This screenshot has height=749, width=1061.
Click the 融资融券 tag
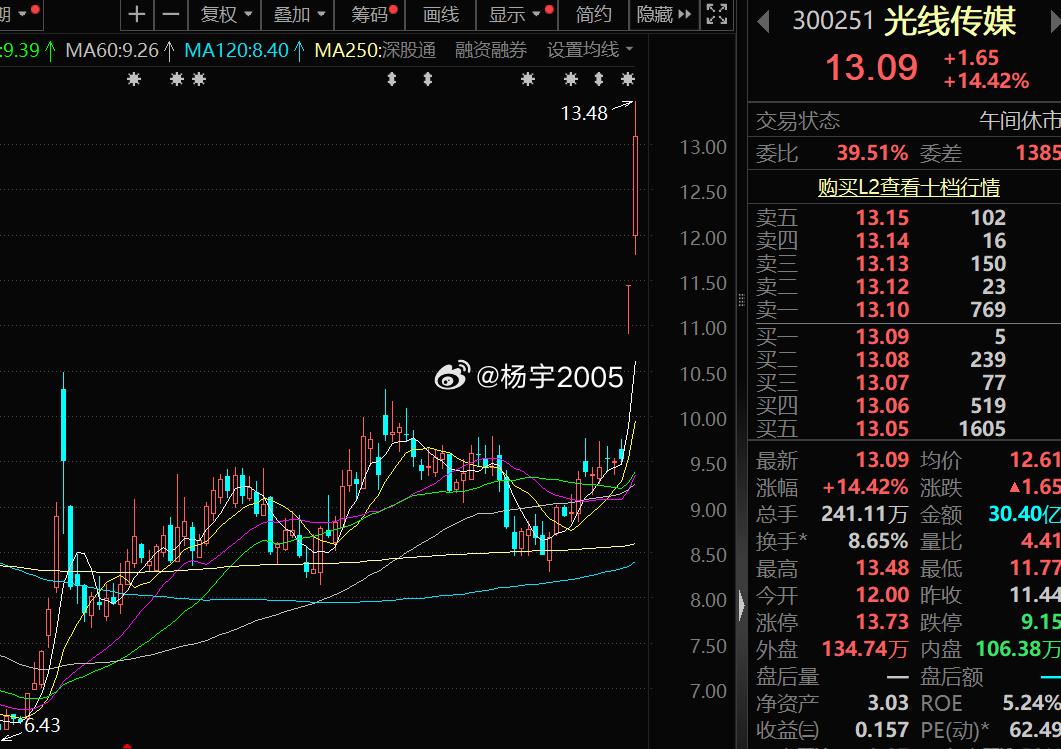tap(491, 50)
